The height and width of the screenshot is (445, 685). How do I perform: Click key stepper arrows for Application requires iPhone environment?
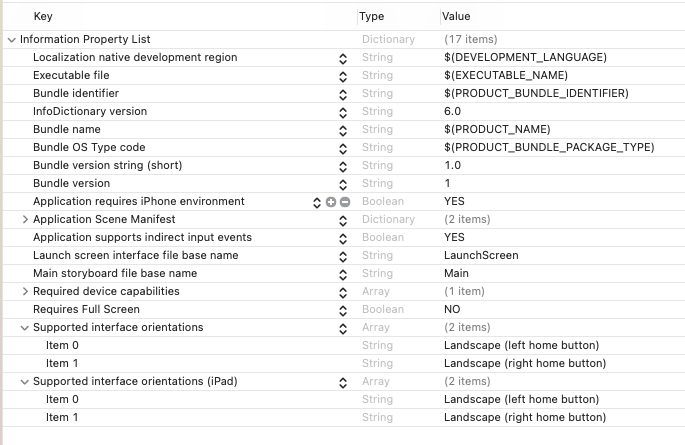pos(318,202)
